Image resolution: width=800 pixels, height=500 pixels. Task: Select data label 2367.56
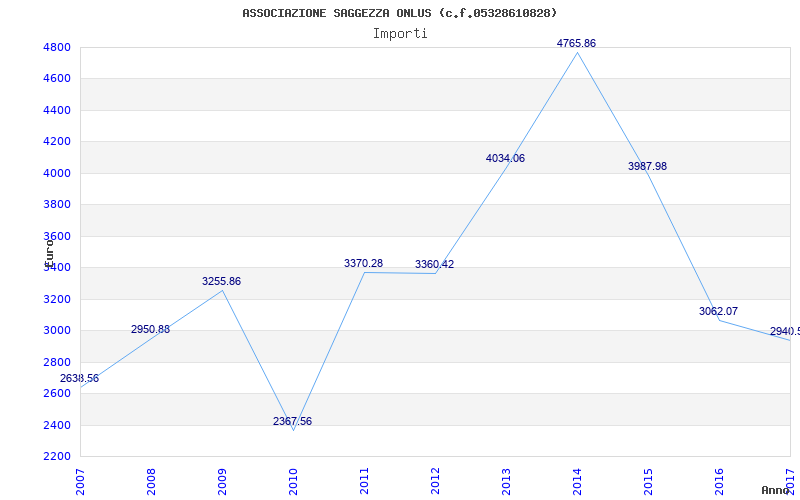[x=292, y=421]
